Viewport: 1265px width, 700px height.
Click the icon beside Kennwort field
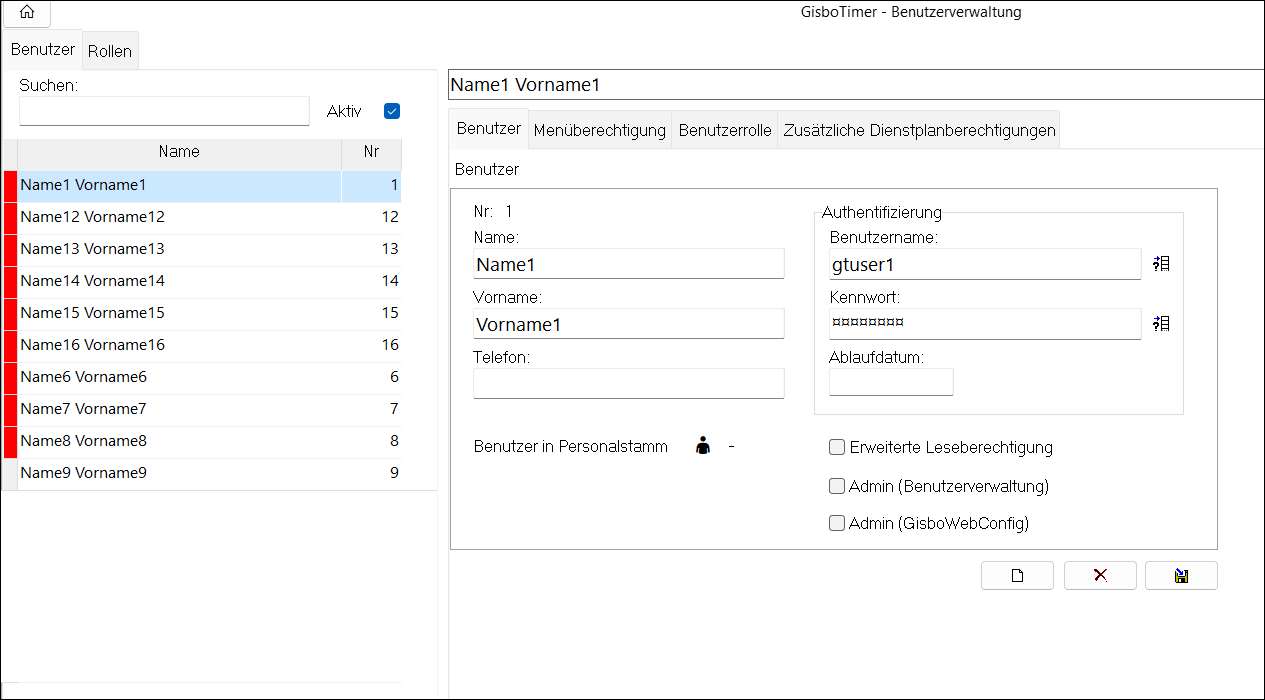pyautogui.click(x=1161, y=324)
